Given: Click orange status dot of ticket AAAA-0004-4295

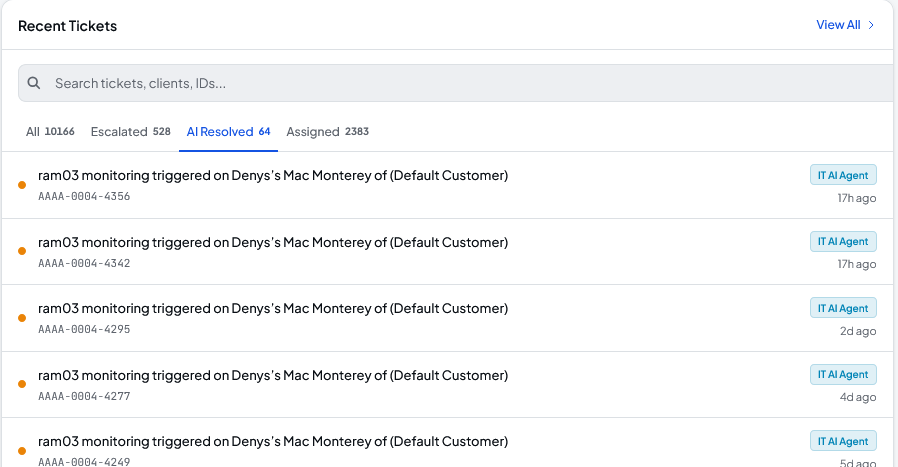Looking at the screenshot, I should [22, 318].
